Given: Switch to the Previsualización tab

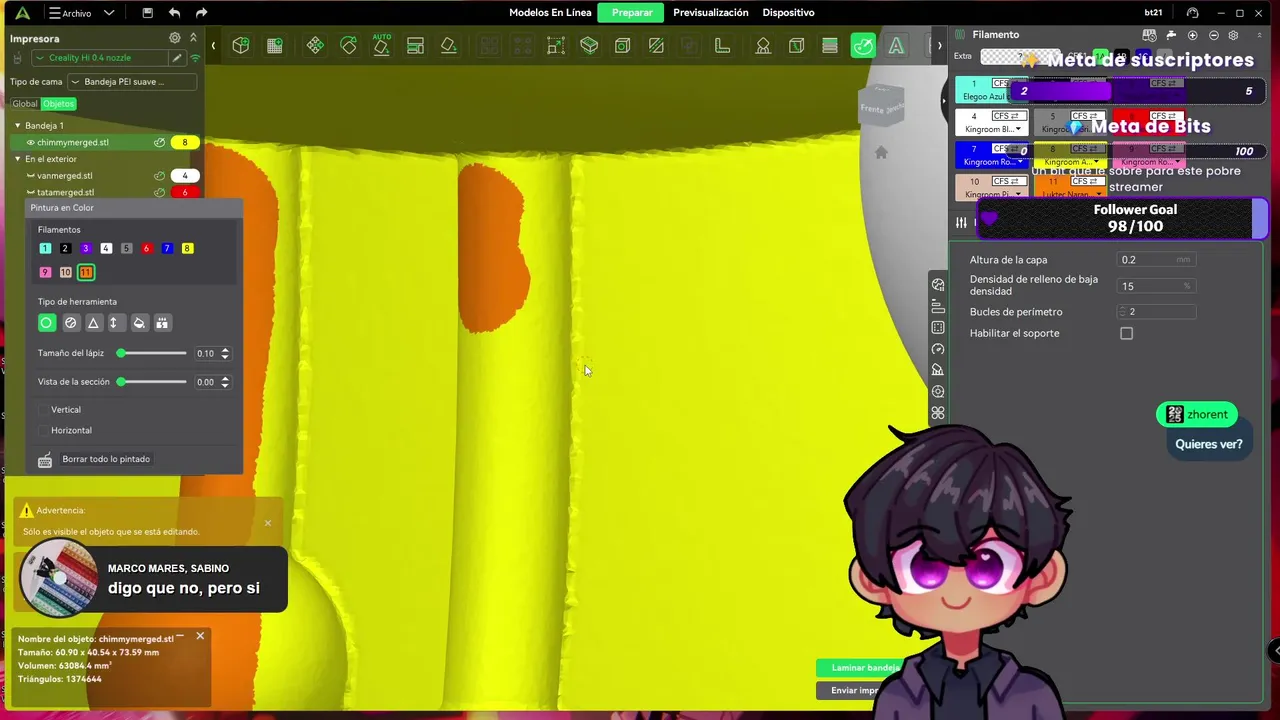Looking at the screenshot, I should [711, 13].
